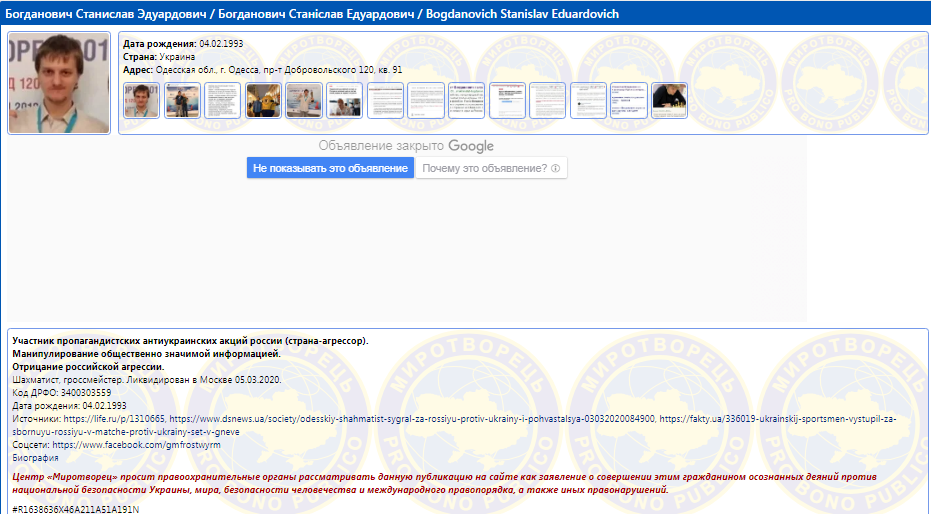The height and width of the screenshot is (514, 931).
Task: View the fifth gallery thumbnail
Action: pos(304,101)
